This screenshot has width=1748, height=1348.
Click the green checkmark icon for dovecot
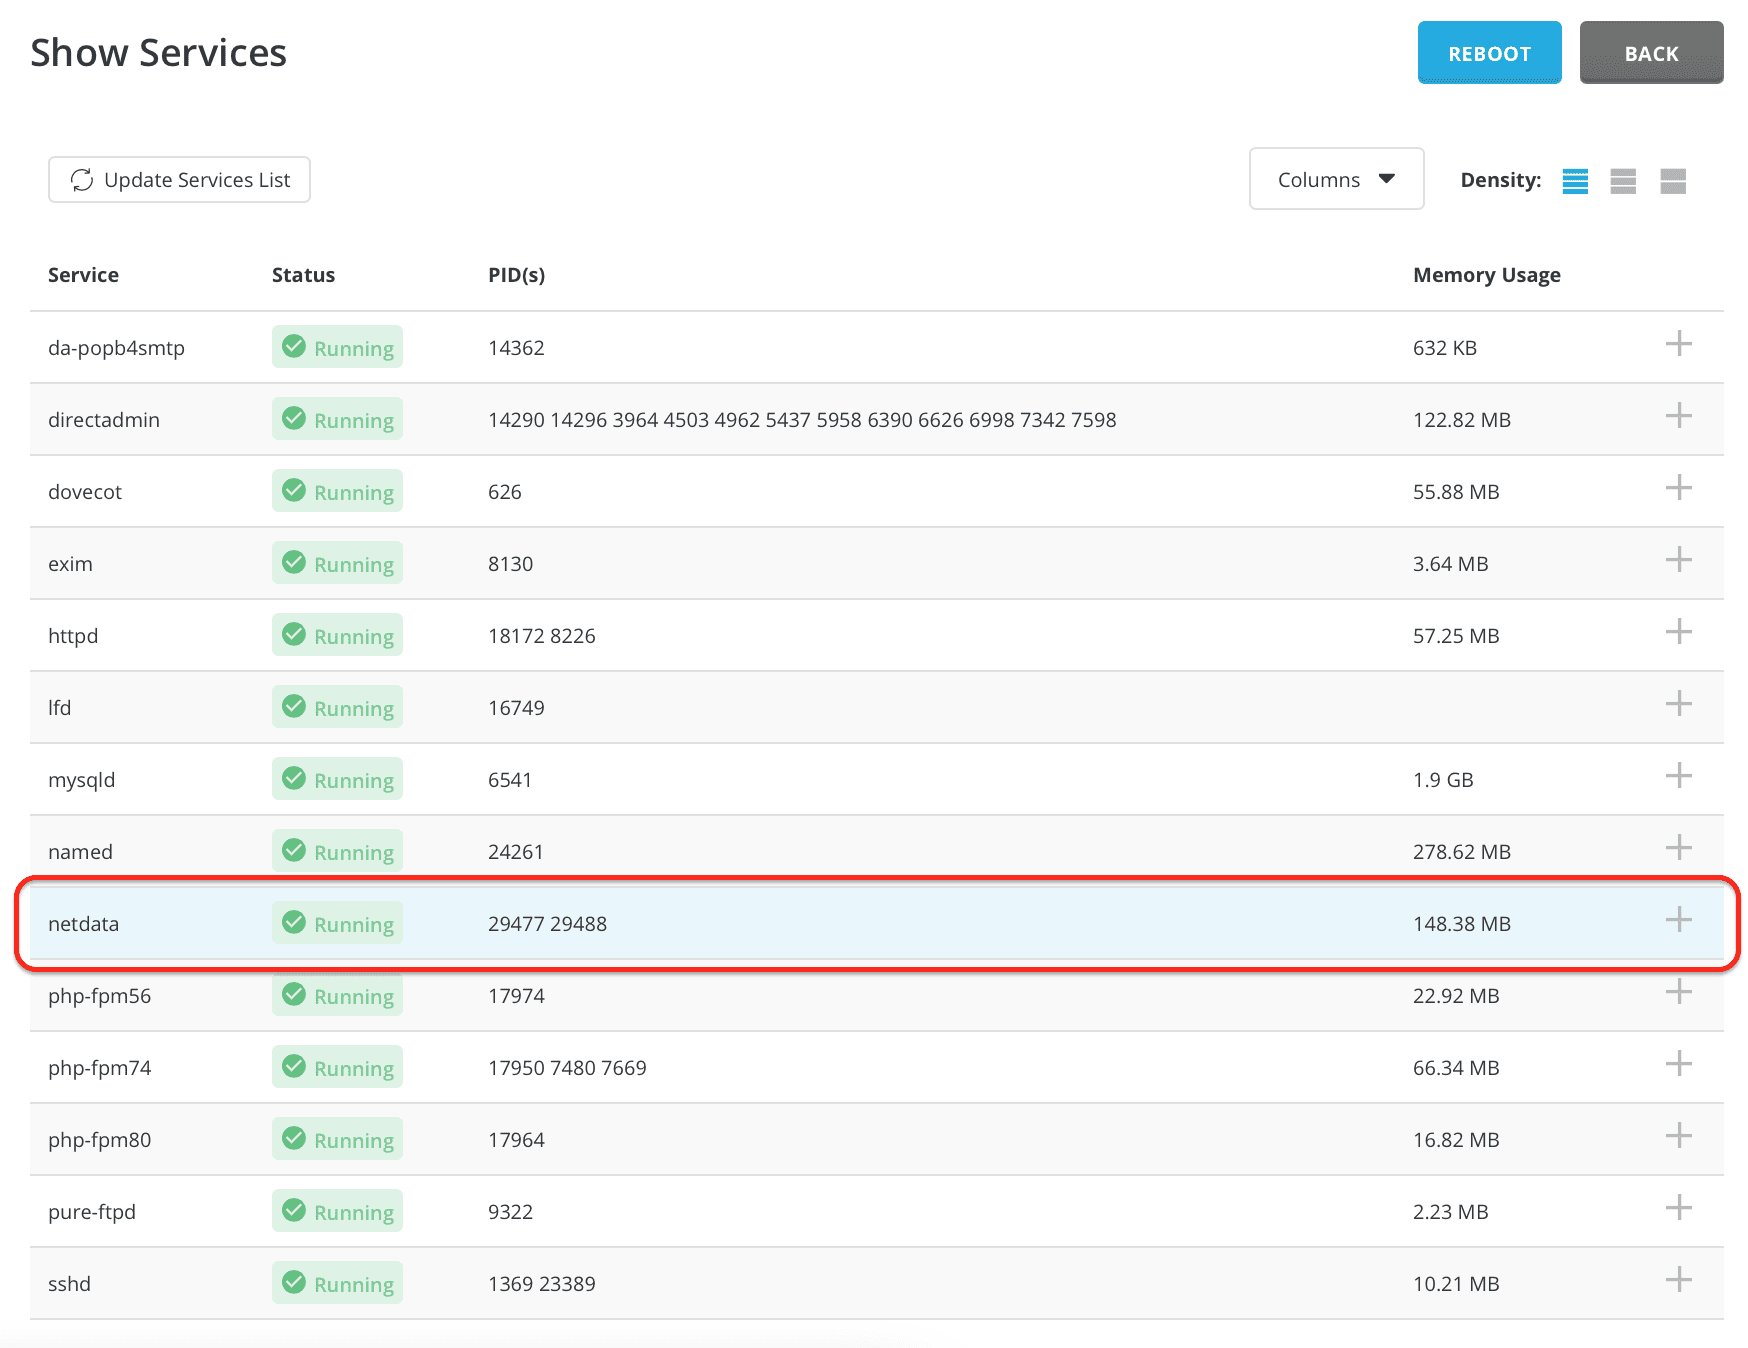293,491
